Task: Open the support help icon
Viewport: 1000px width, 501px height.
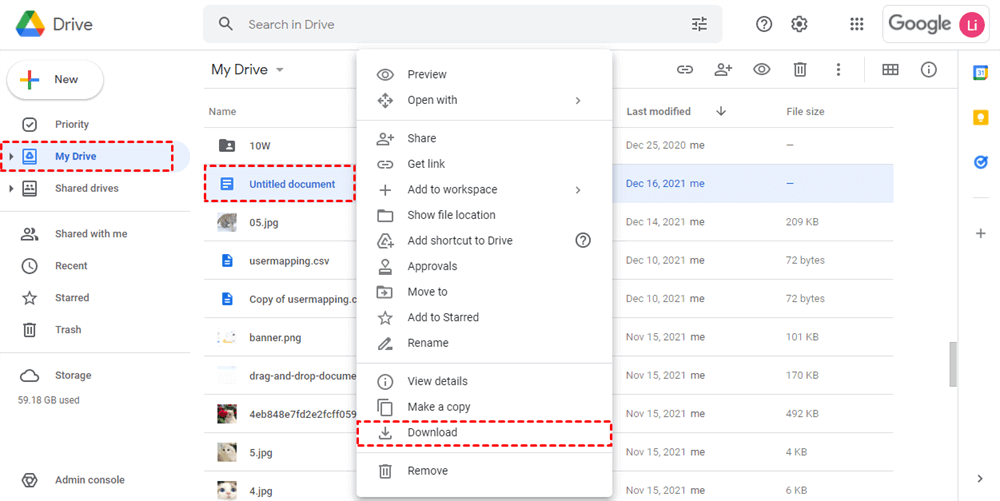Action: [x=764, y=24]
